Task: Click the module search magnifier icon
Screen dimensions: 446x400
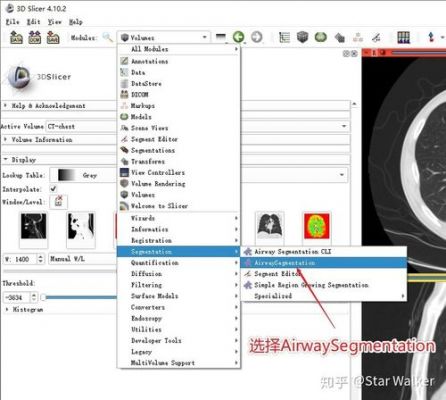Action: click(x=108, y=37)
